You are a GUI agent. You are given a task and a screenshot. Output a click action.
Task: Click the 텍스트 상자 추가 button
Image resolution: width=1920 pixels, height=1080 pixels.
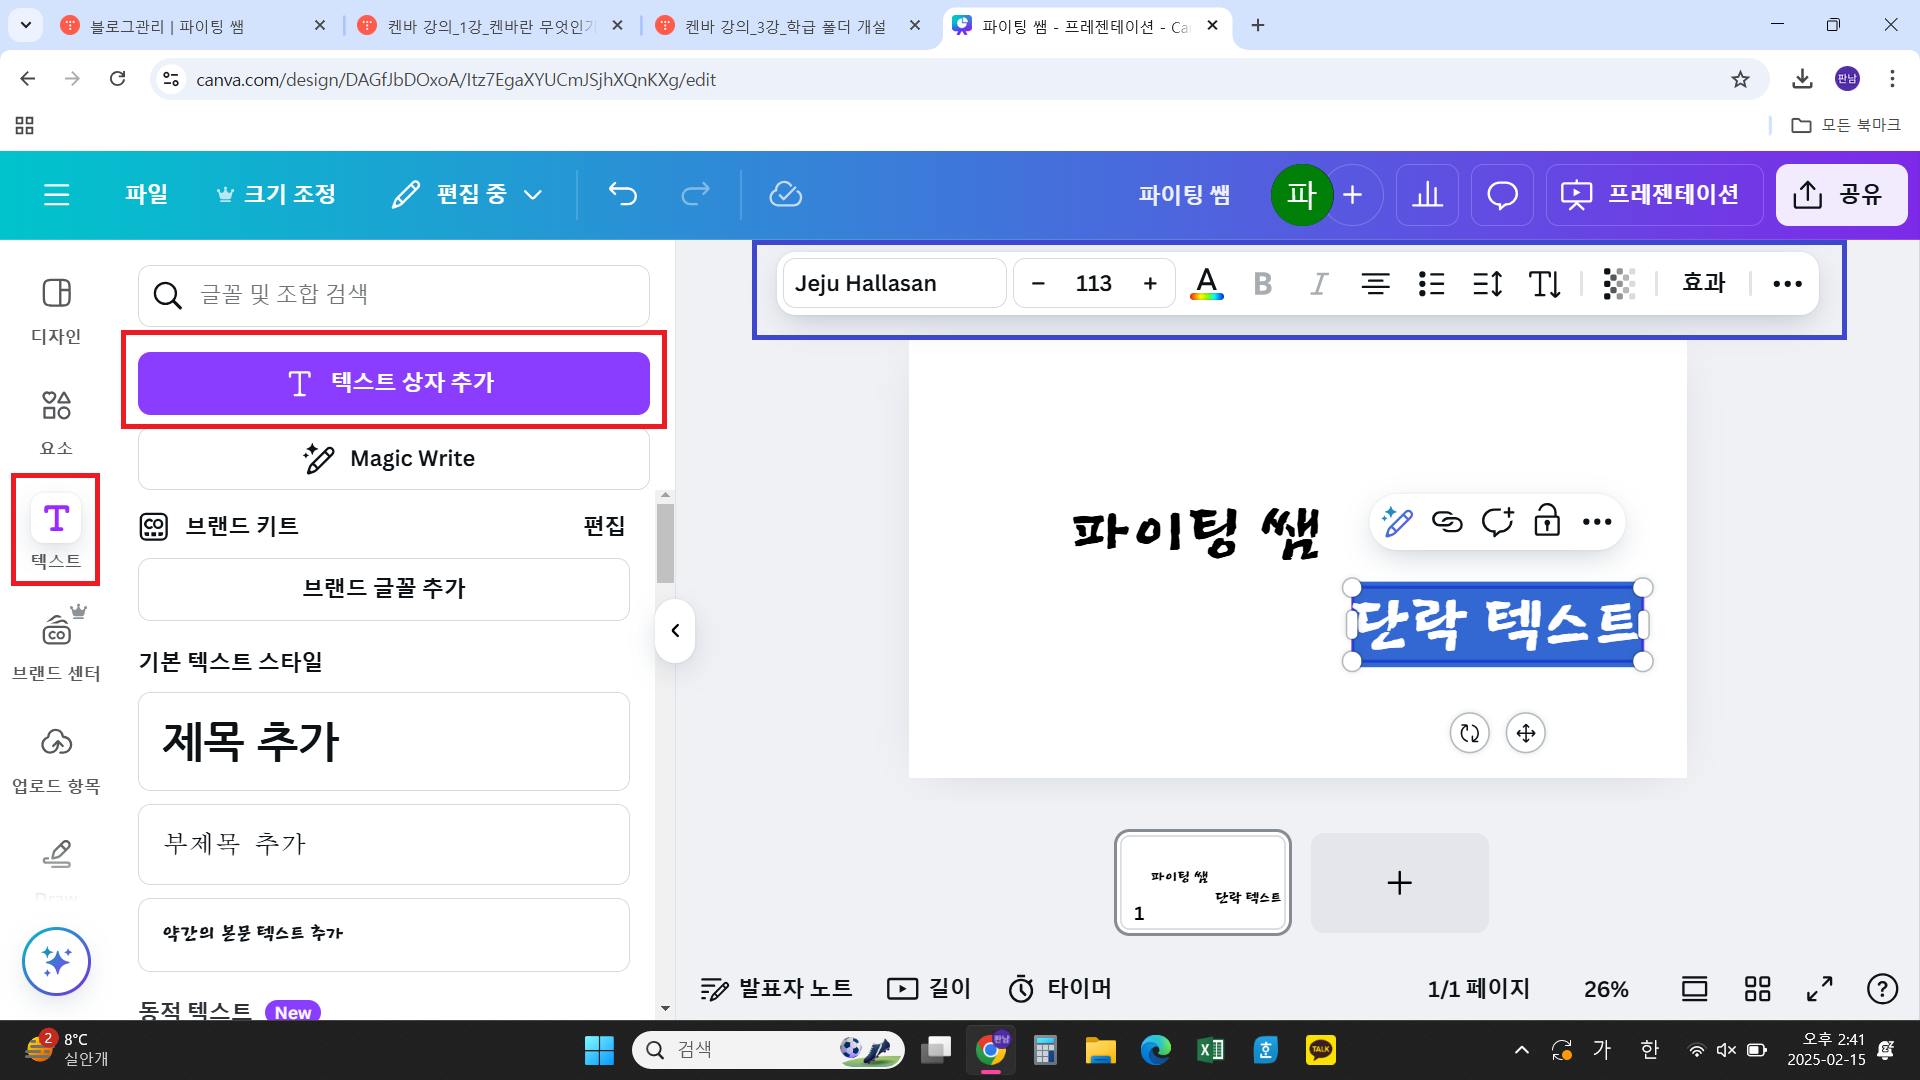coord(393,382)
